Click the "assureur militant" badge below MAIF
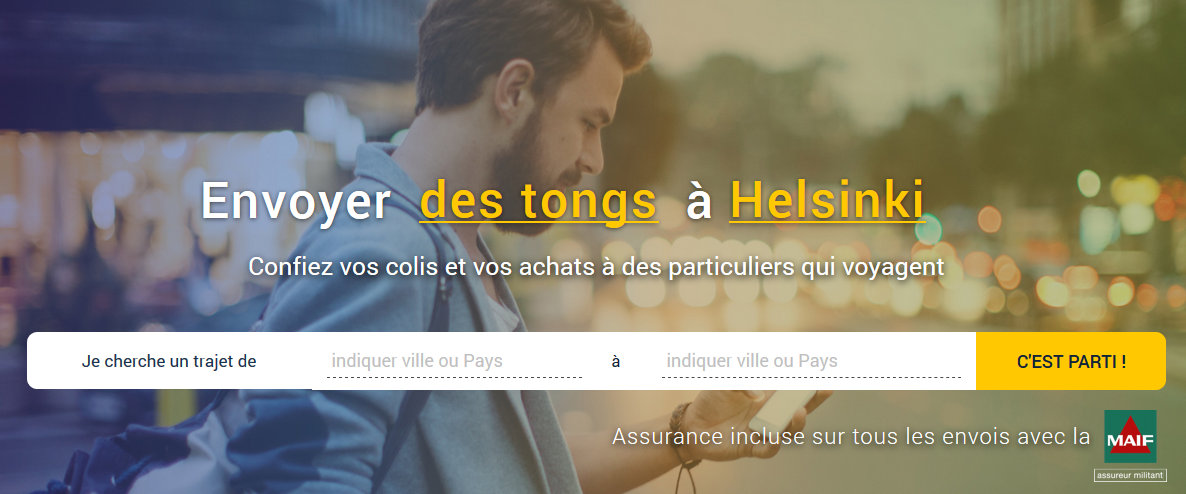The image size is (1186, 494). pyautogui.click(x=1130, y=476)
